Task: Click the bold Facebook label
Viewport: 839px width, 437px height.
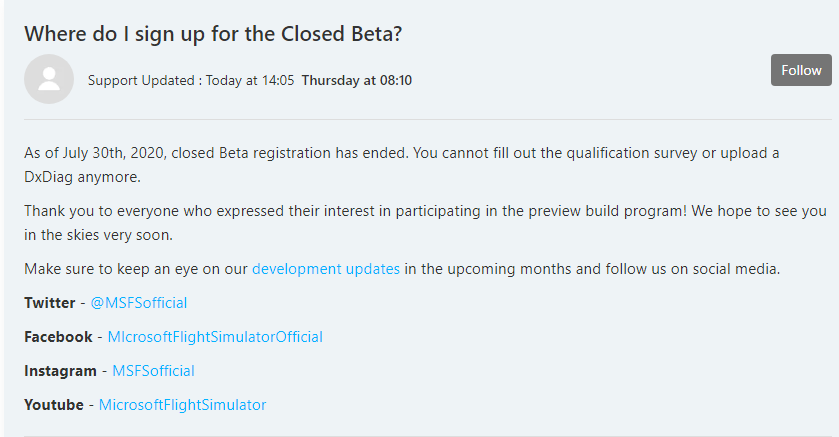Action: tap(58, 337)
